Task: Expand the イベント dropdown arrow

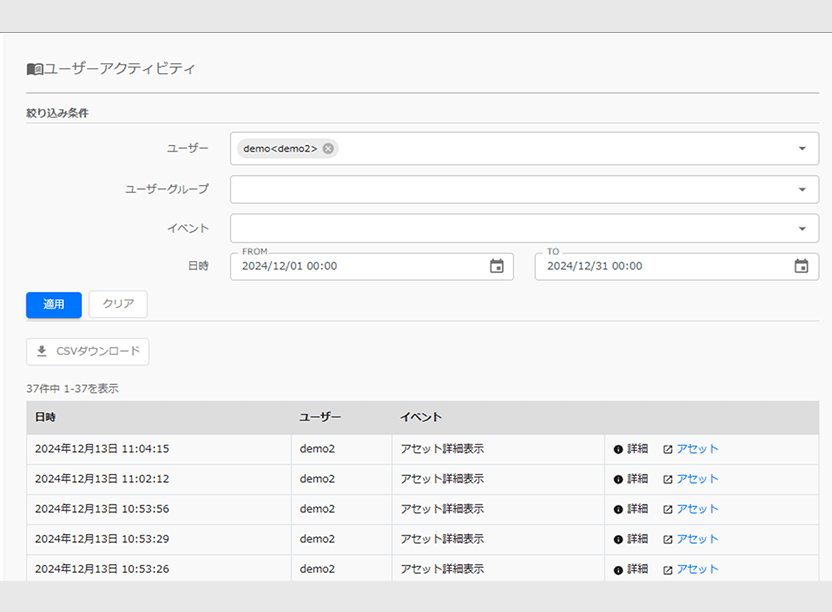Action: point(802,229)
